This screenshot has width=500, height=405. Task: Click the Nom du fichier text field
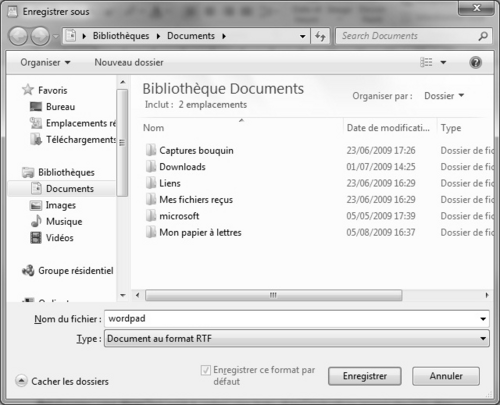coord(297,319)
